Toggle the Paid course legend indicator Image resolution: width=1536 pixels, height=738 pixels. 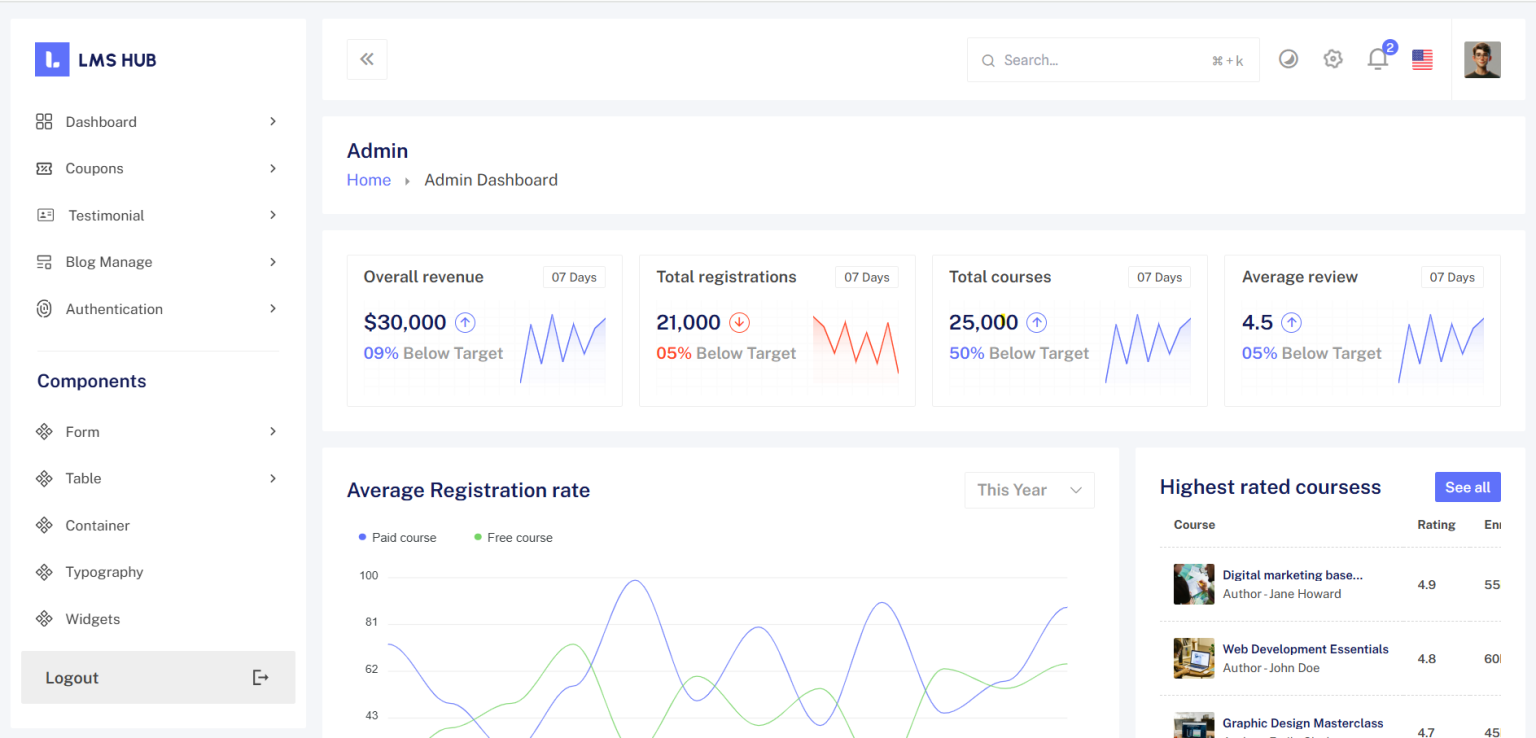[x=361, y=537]
